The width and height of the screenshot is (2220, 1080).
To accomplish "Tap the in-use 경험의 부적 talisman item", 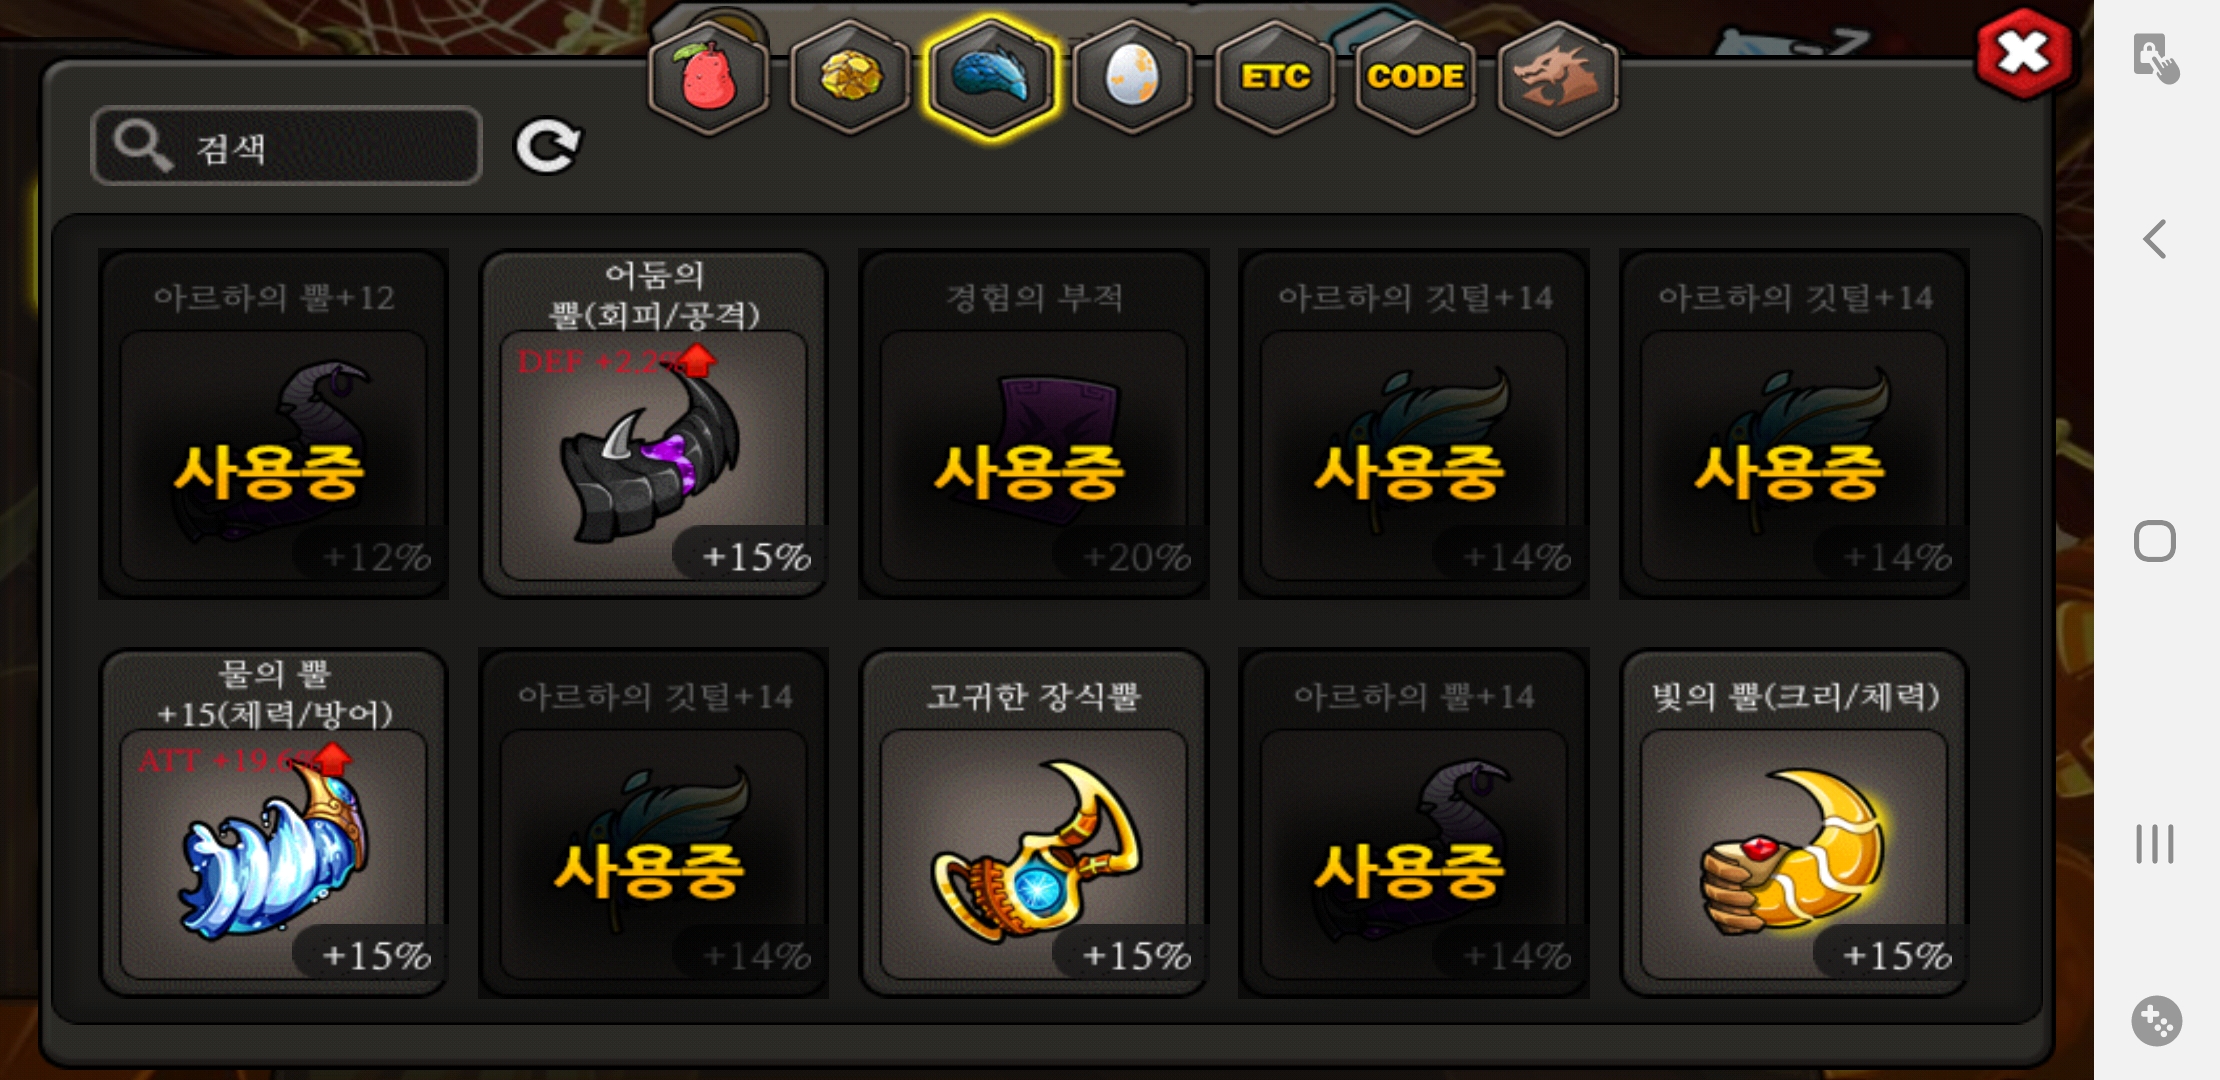I will (x=1034, y=424).
